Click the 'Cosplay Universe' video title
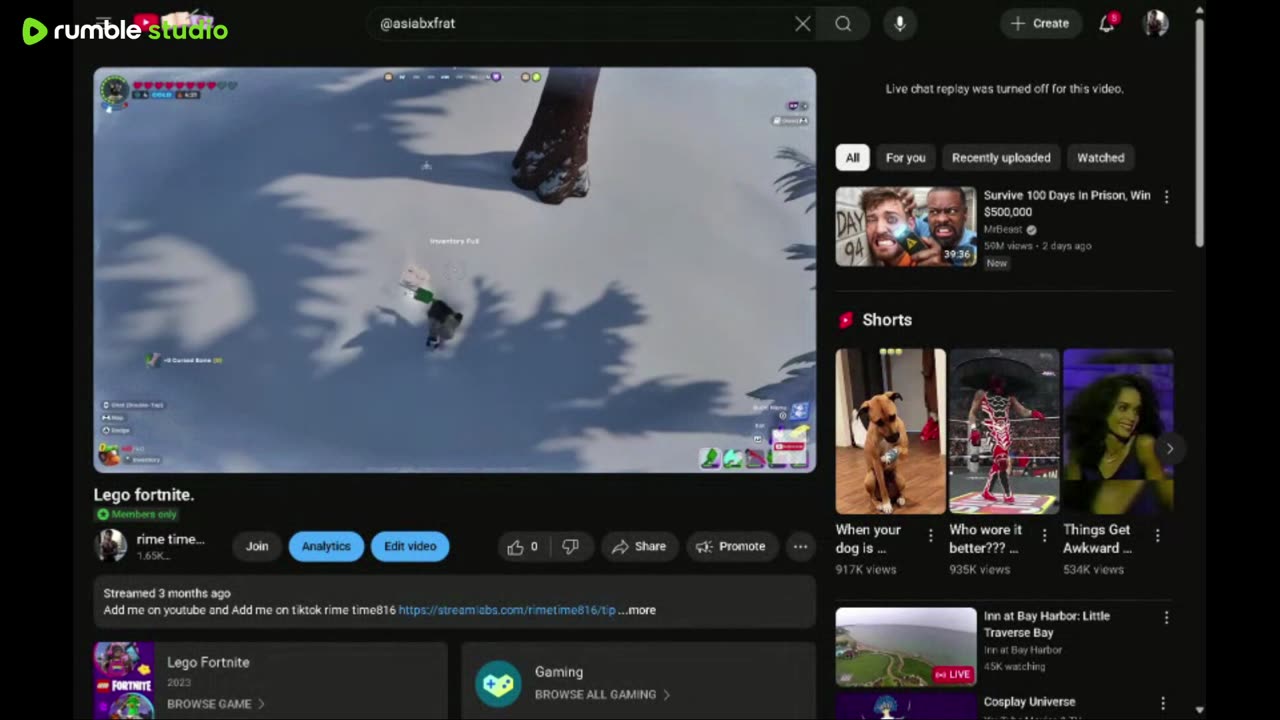This screenshot has height=720, width=1280. (1029, 702)
